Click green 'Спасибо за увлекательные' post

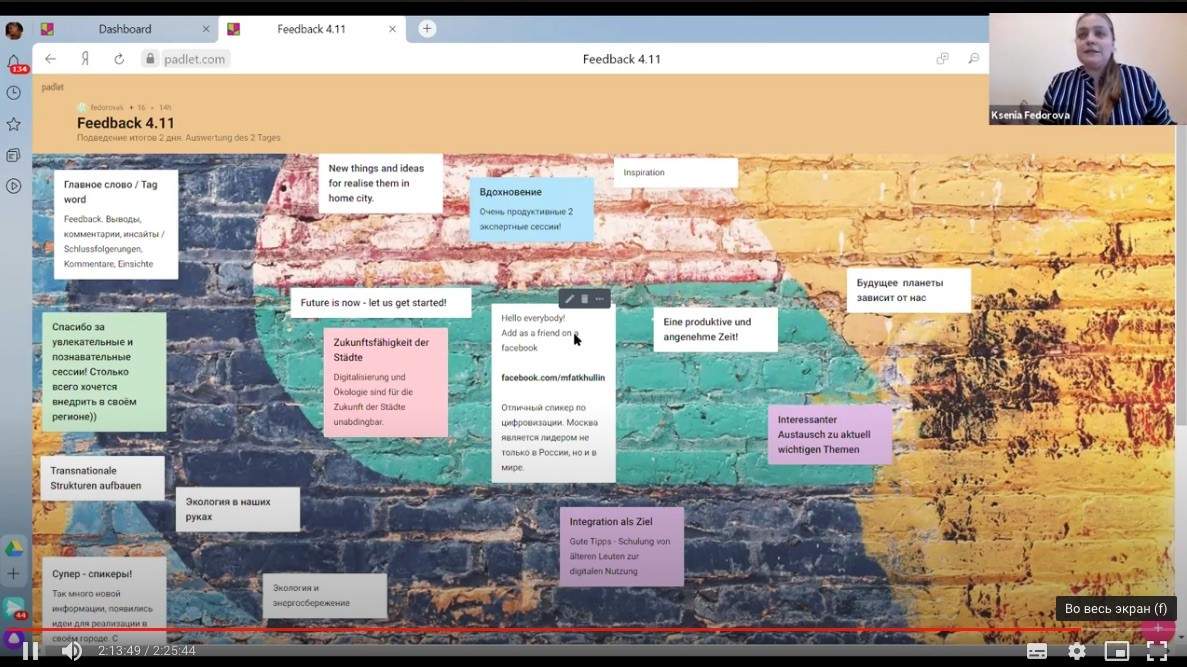(x=104, y=372)
